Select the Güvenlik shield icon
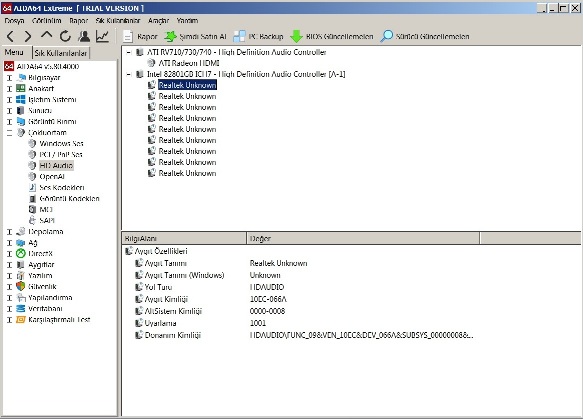583x419 pixels. (x=21, y=286)
